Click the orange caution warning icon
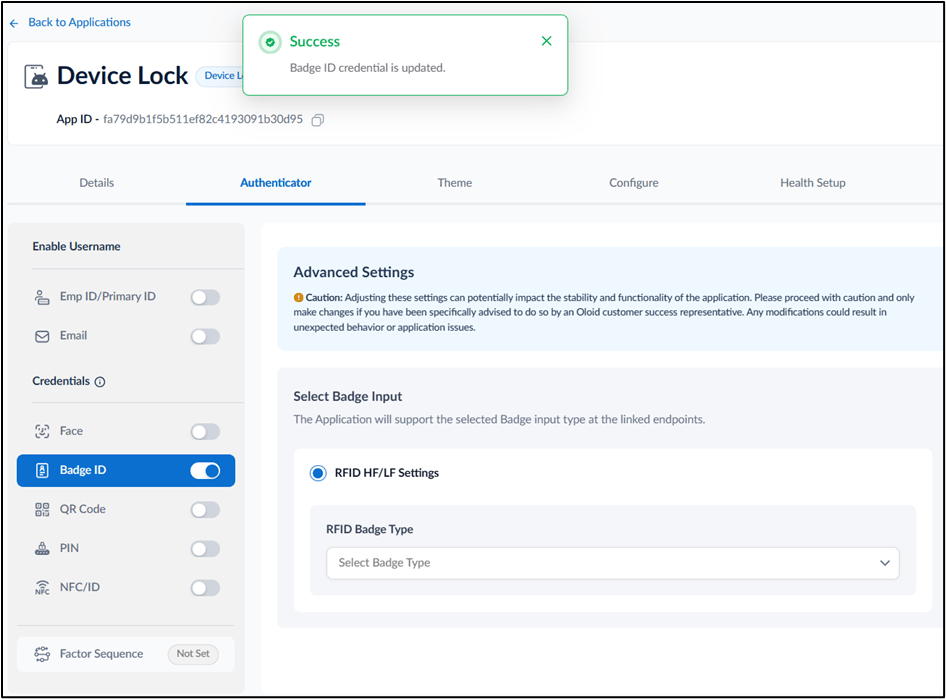The height and width of the screenshot is (699, 946). click(x=298, y=297)
